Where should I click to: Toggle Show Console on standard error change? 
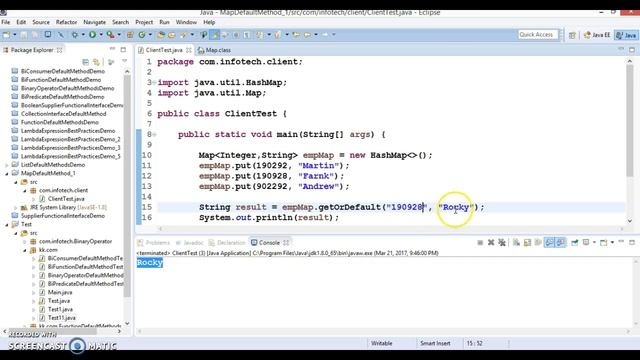point(560,242)
